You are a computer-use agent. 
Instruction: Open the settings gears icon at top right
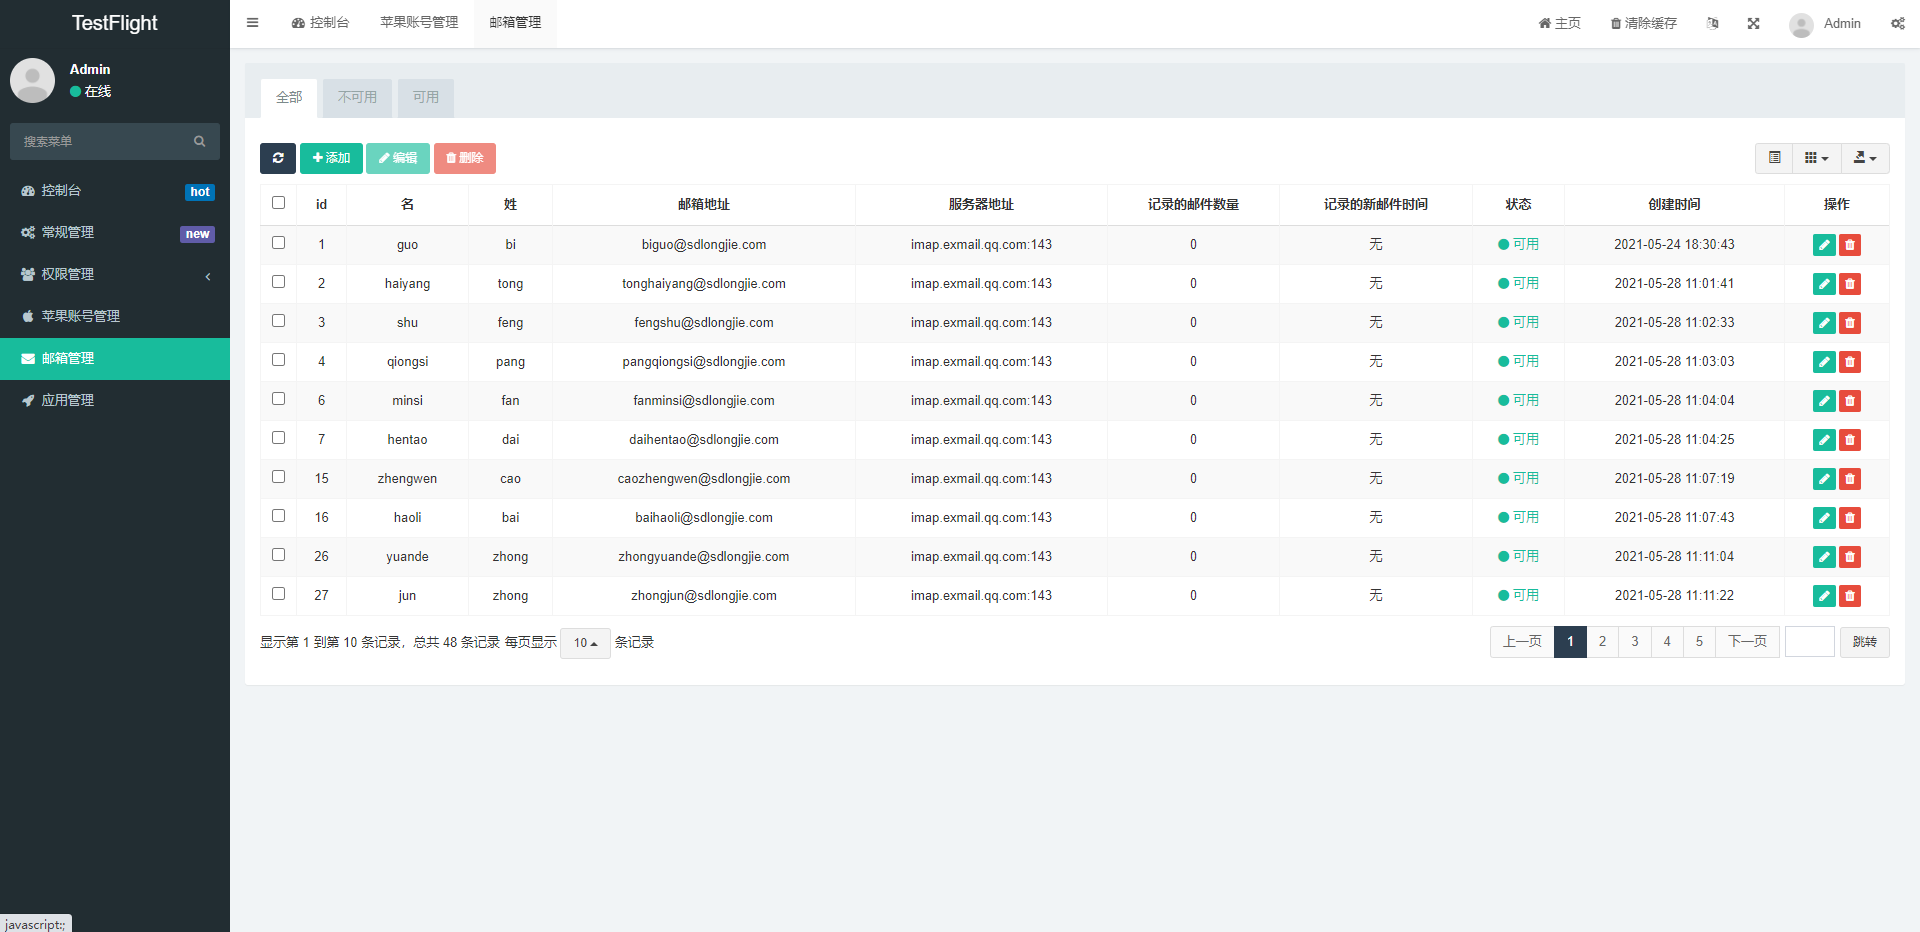click(1897, 23)
